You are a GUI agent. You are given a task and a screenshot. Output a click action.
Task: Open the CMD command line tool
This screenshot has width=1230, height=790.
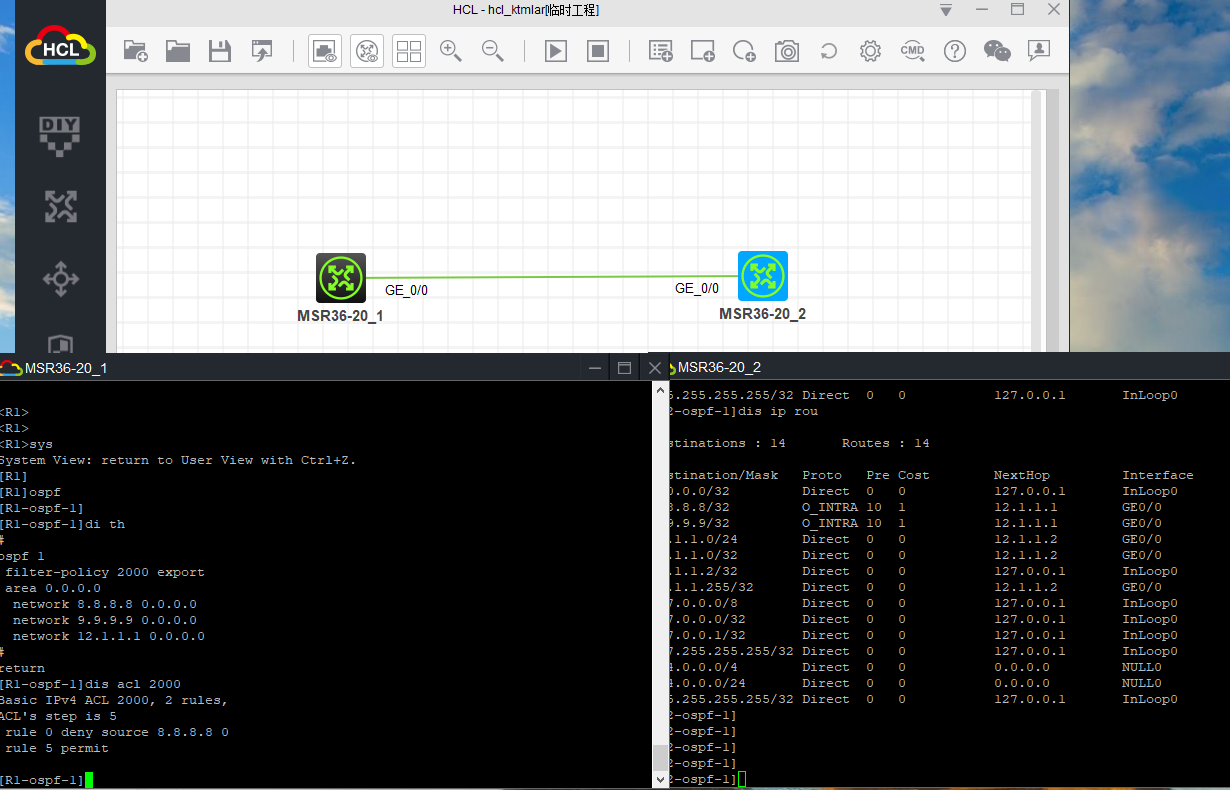912,51
